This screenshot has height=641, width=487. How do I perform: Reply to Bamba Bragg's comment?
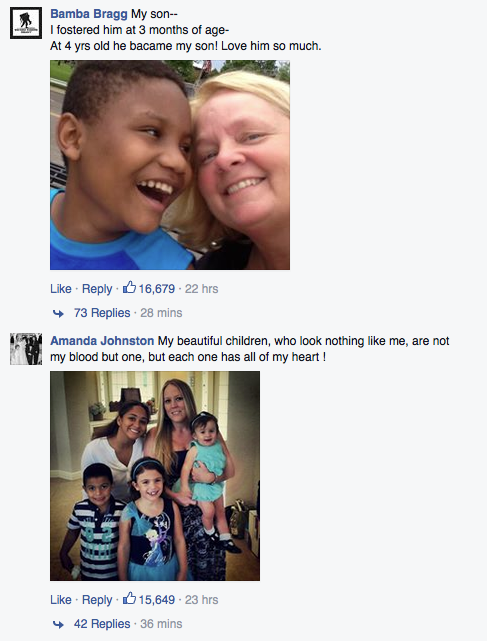click(97, 289)
